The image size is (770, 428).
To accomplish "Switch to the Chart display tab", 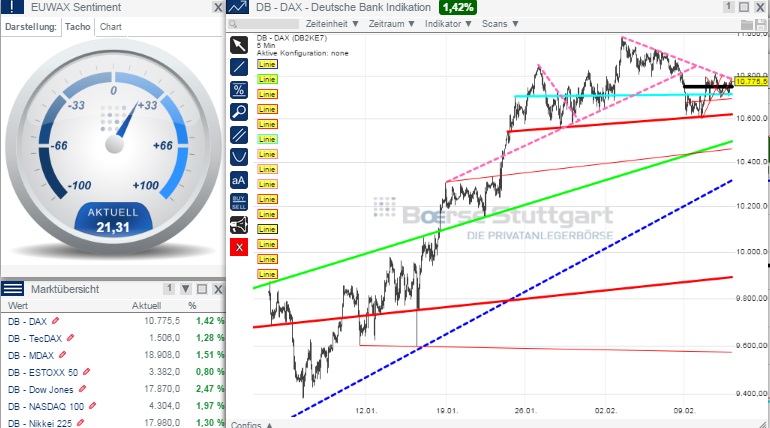I will (x=110, y=27).
